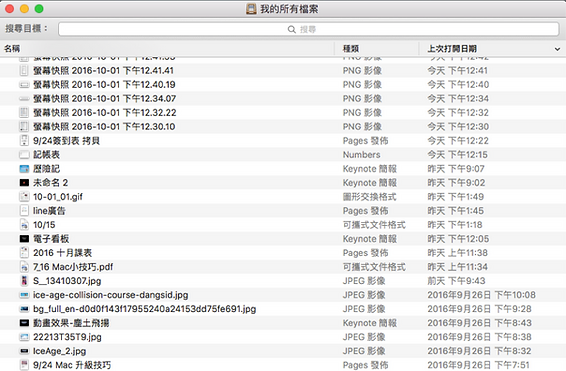Image resolution: width=566 pixels, height=371 pixels.
Task: Select file name 9/24簽到表 拷貝
Action: (66, 141)
